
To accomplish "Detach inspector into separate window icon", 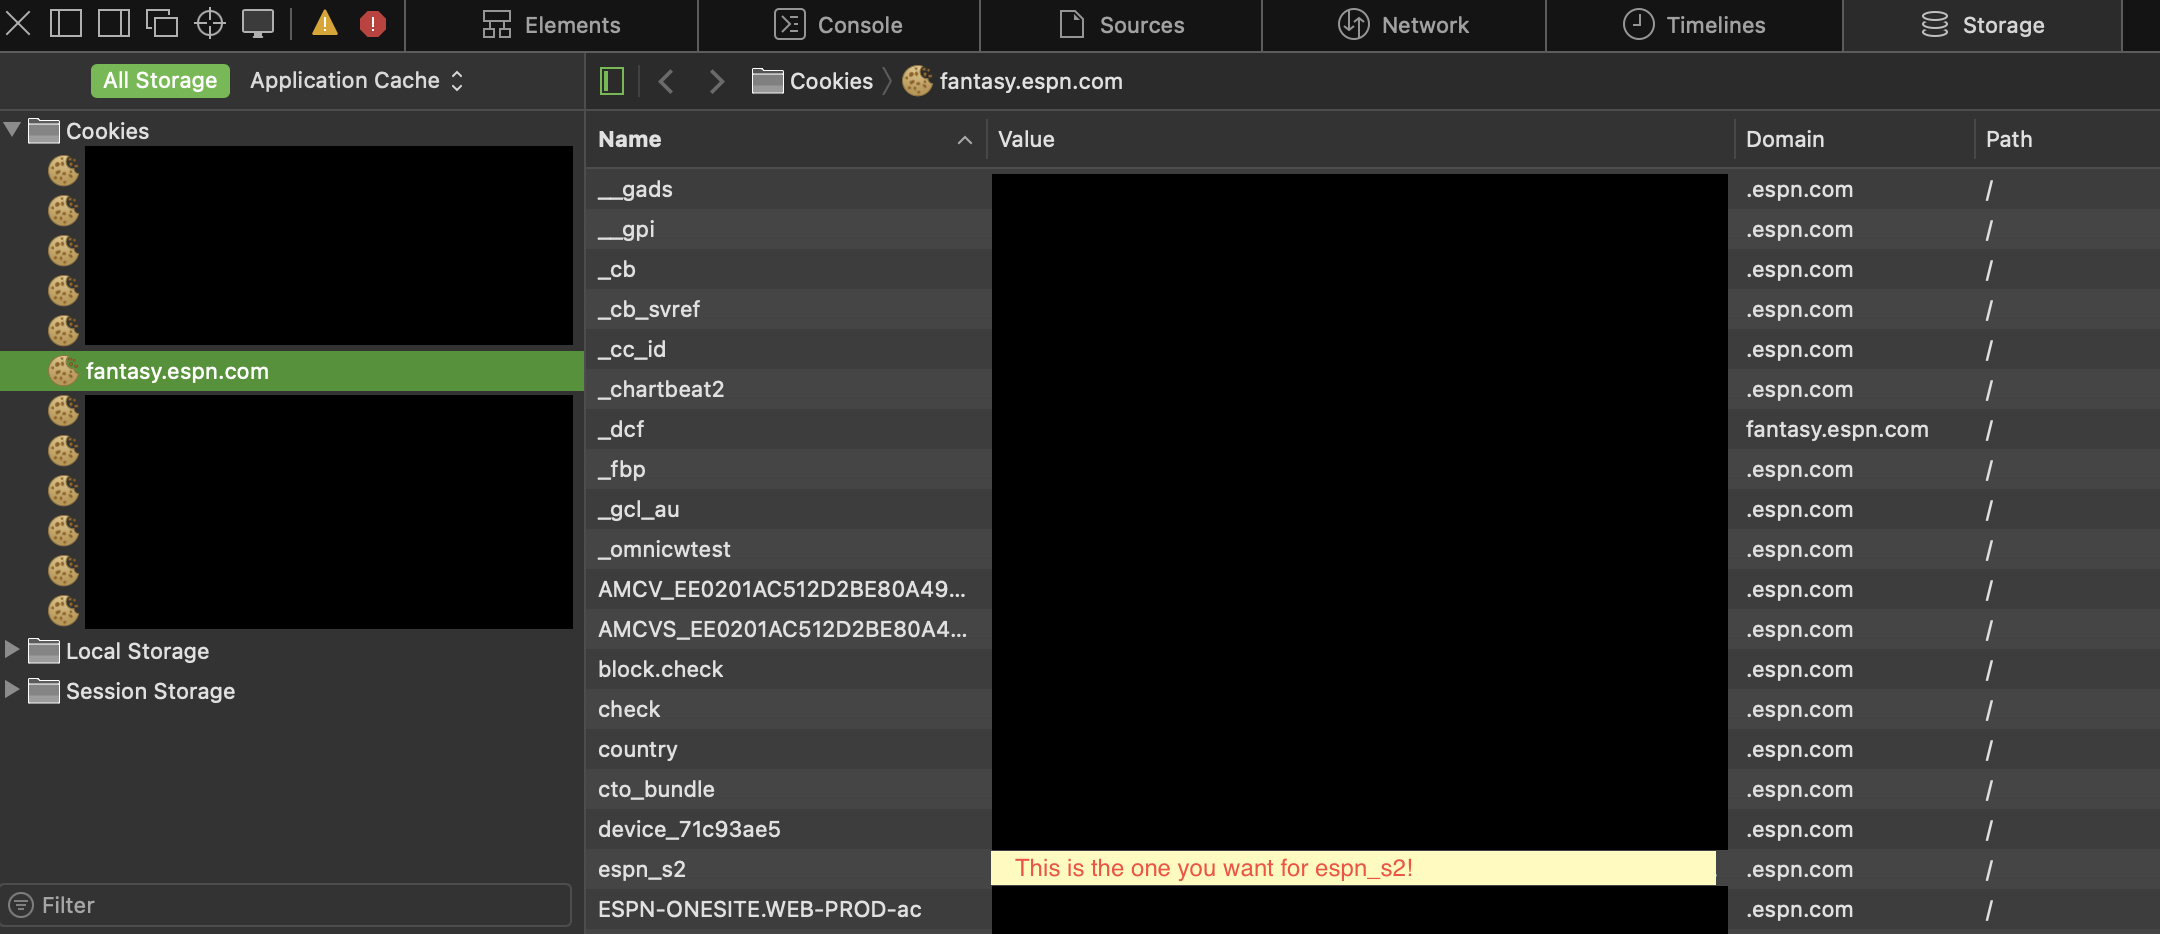I will 161,23.
